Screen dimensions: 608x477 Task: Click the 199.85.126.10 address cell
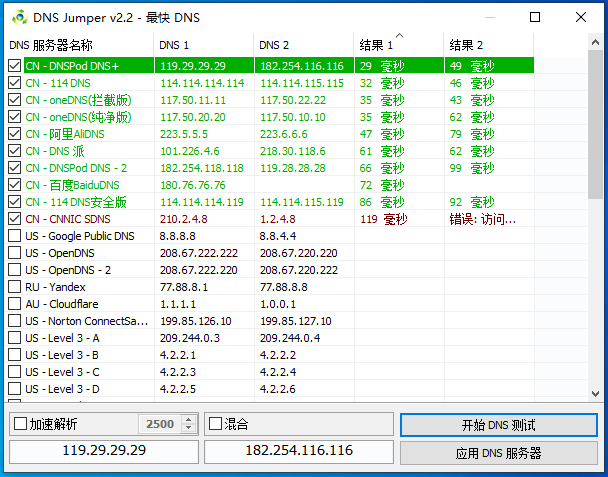[195, 321]
